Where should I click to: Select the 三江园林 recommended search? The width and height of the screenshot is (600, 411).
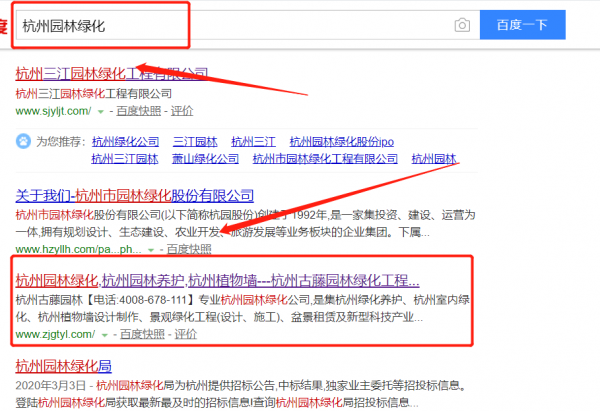pos(195,142)
